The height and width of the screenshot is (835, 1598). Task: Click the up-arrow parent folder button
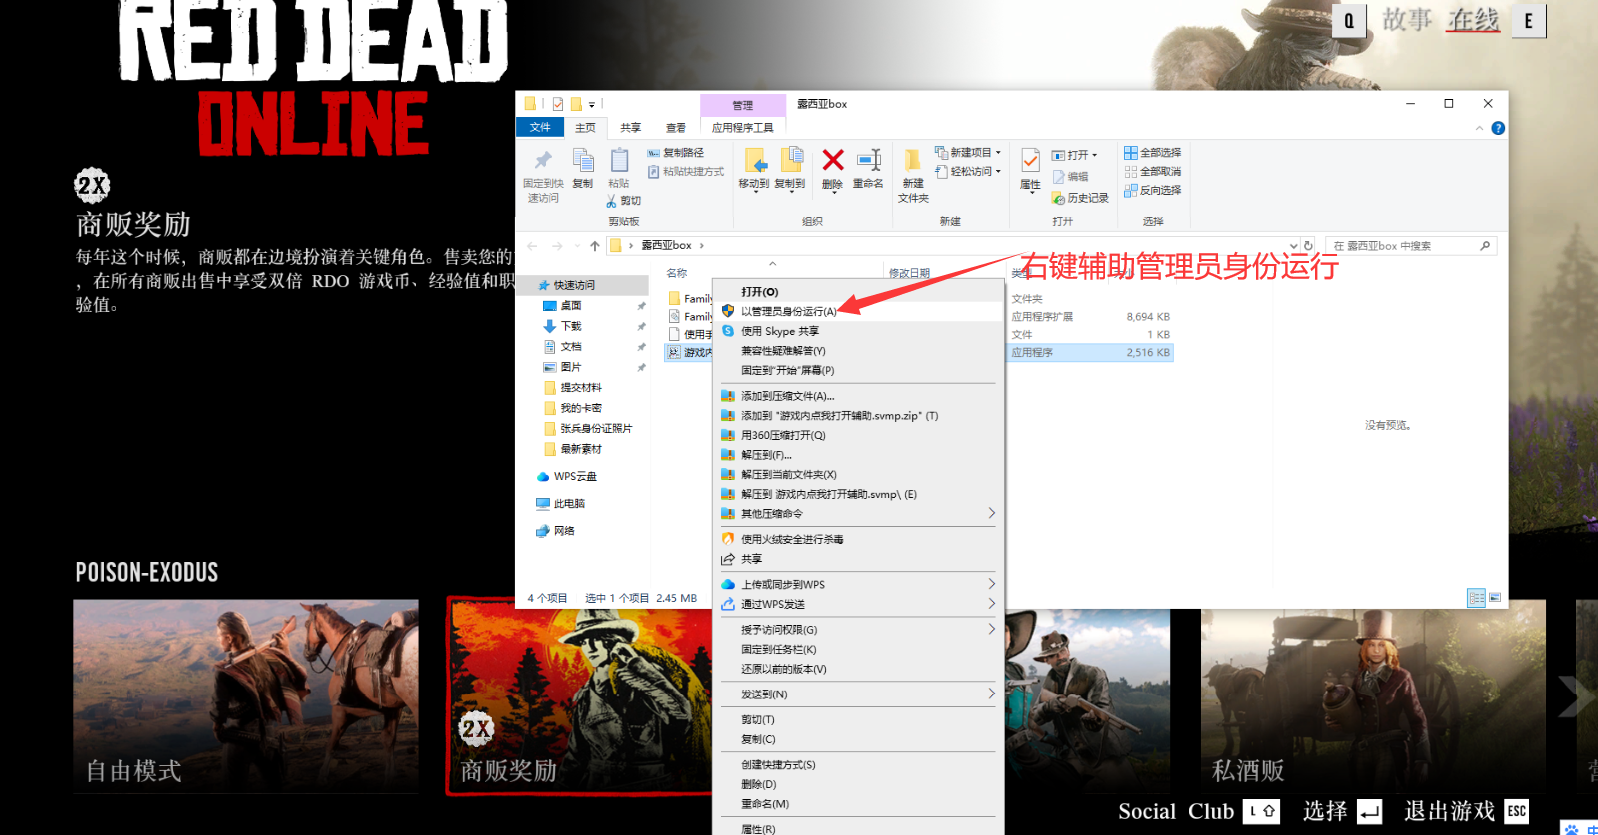[595, 246]
